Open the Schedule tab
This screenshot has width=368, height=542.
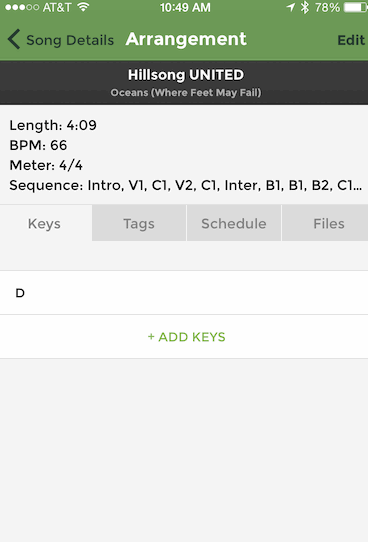point(234,223)
